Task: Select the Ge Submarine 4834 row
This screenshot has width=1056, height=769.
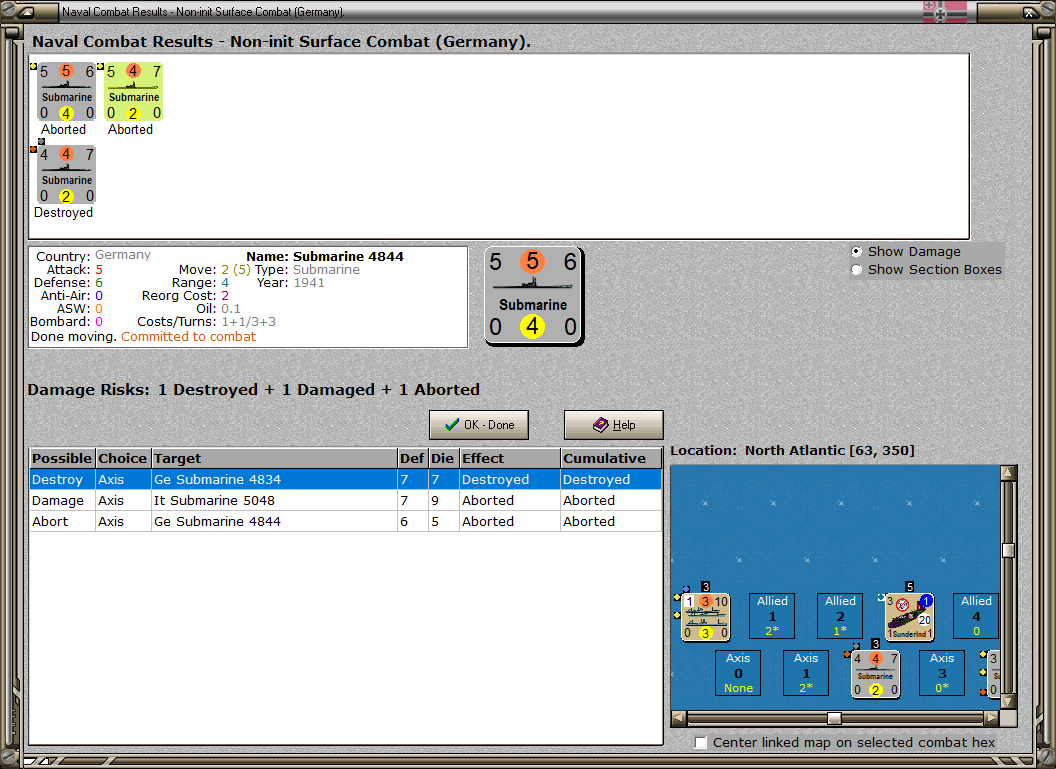Action: [x=345, y=479]
